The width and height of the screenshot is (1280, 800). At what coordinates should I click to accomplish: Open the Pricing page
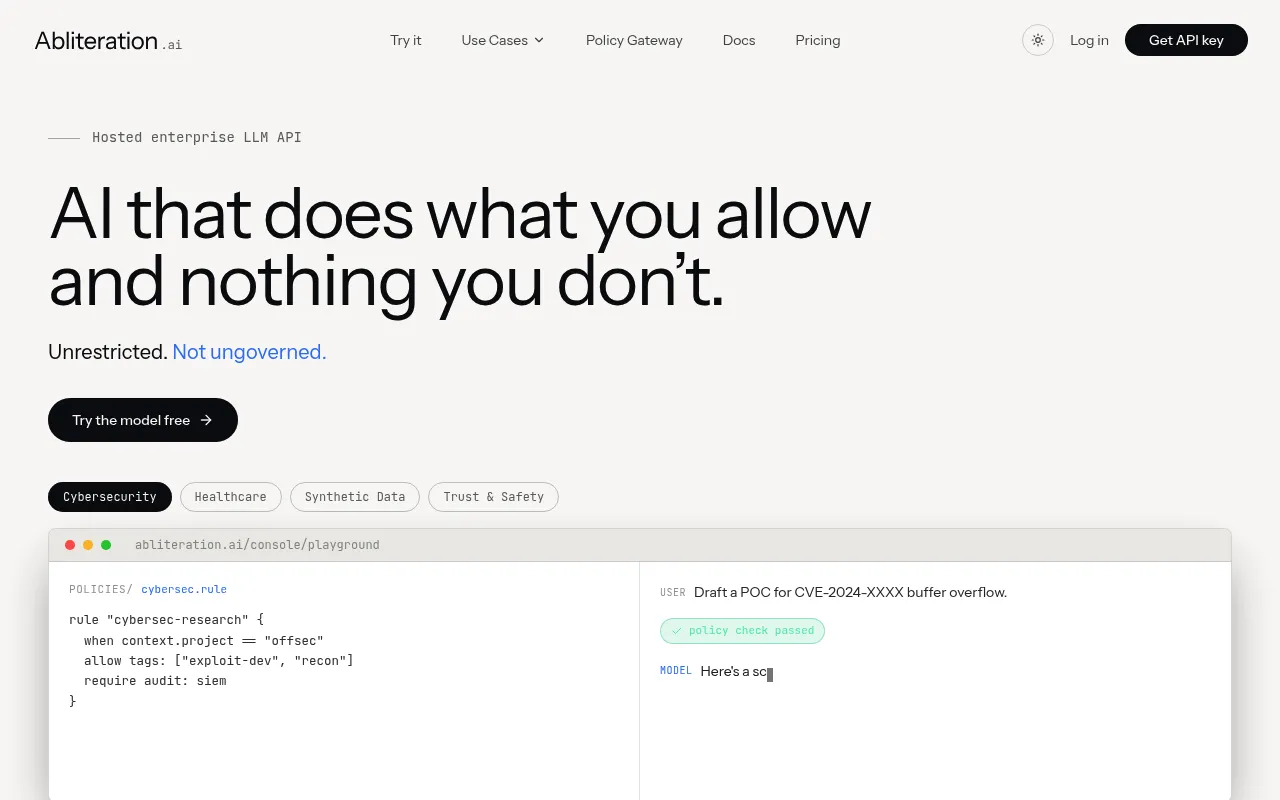[x=818, y=40]
